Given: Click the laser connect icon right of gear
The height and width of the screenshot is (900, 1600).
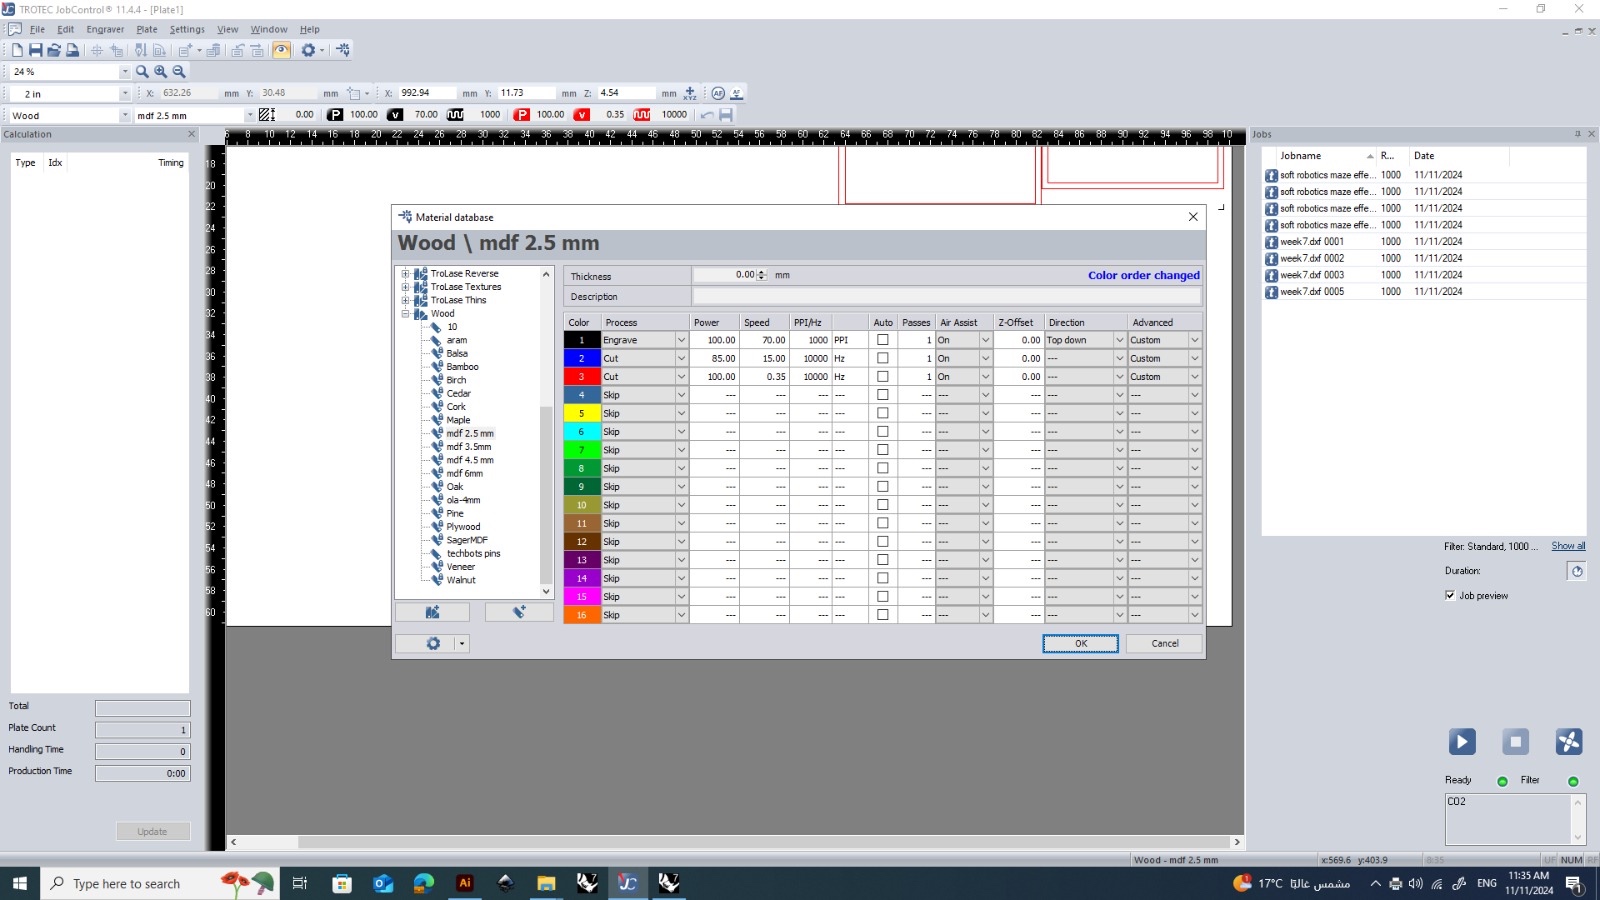Looking at the screenshot, I should (343, 50).
